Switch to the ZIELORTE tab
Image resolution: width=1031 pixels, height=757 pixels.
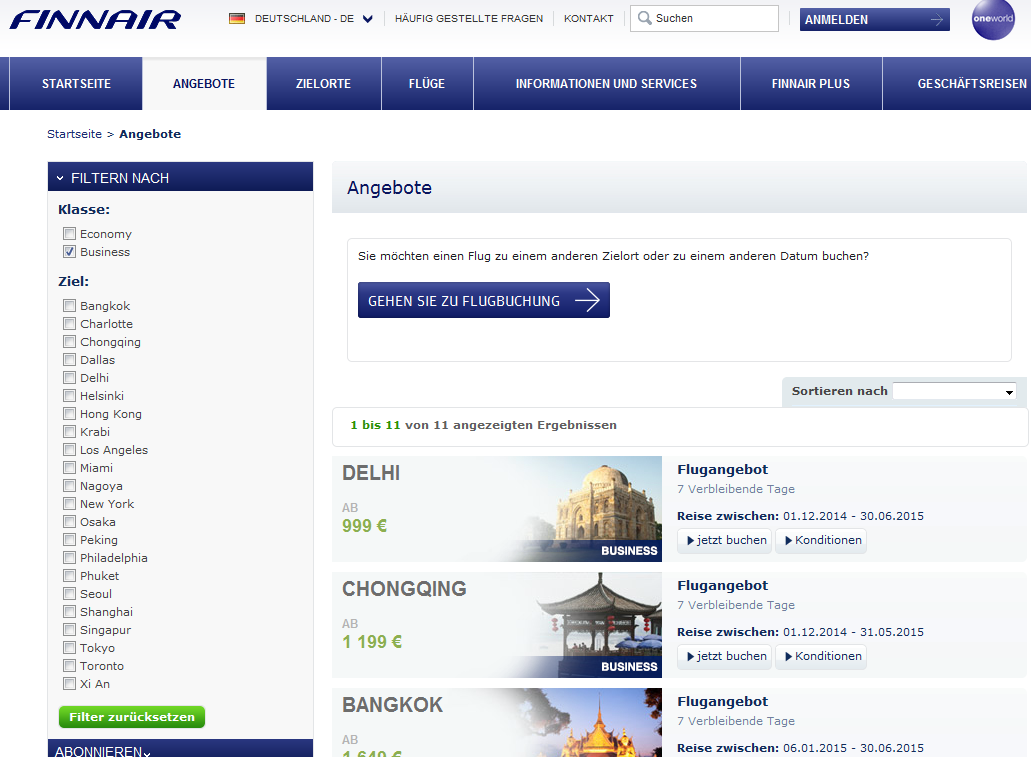click(323, 83)
